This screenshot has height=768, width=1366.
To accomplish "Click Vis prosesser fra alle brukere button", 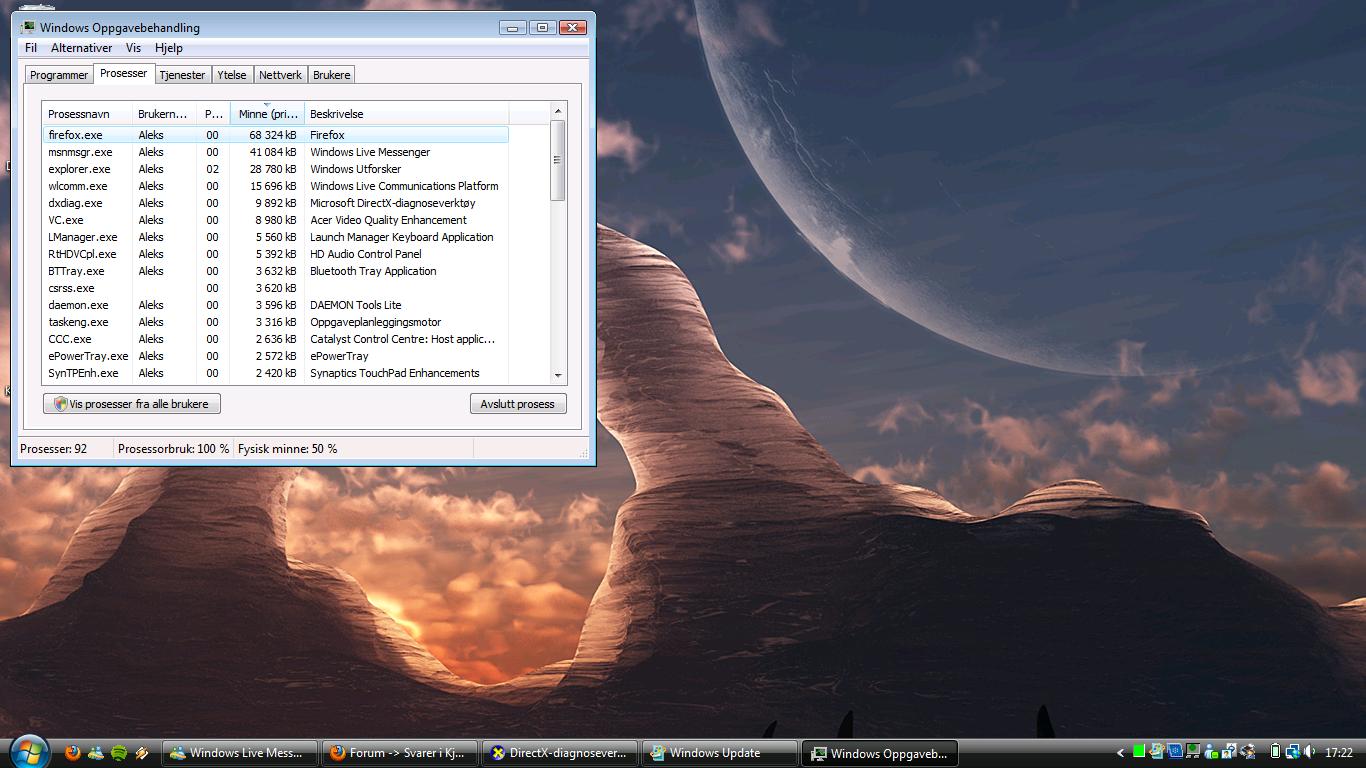I will (132, 404).
